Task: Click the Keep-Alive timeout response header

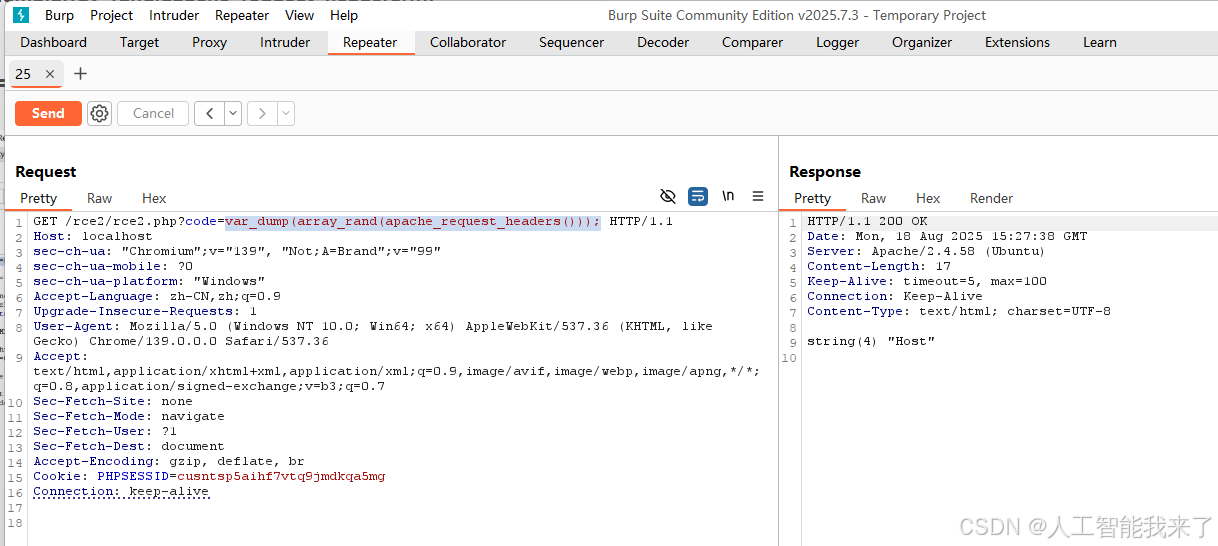Action: click(927, 281)
